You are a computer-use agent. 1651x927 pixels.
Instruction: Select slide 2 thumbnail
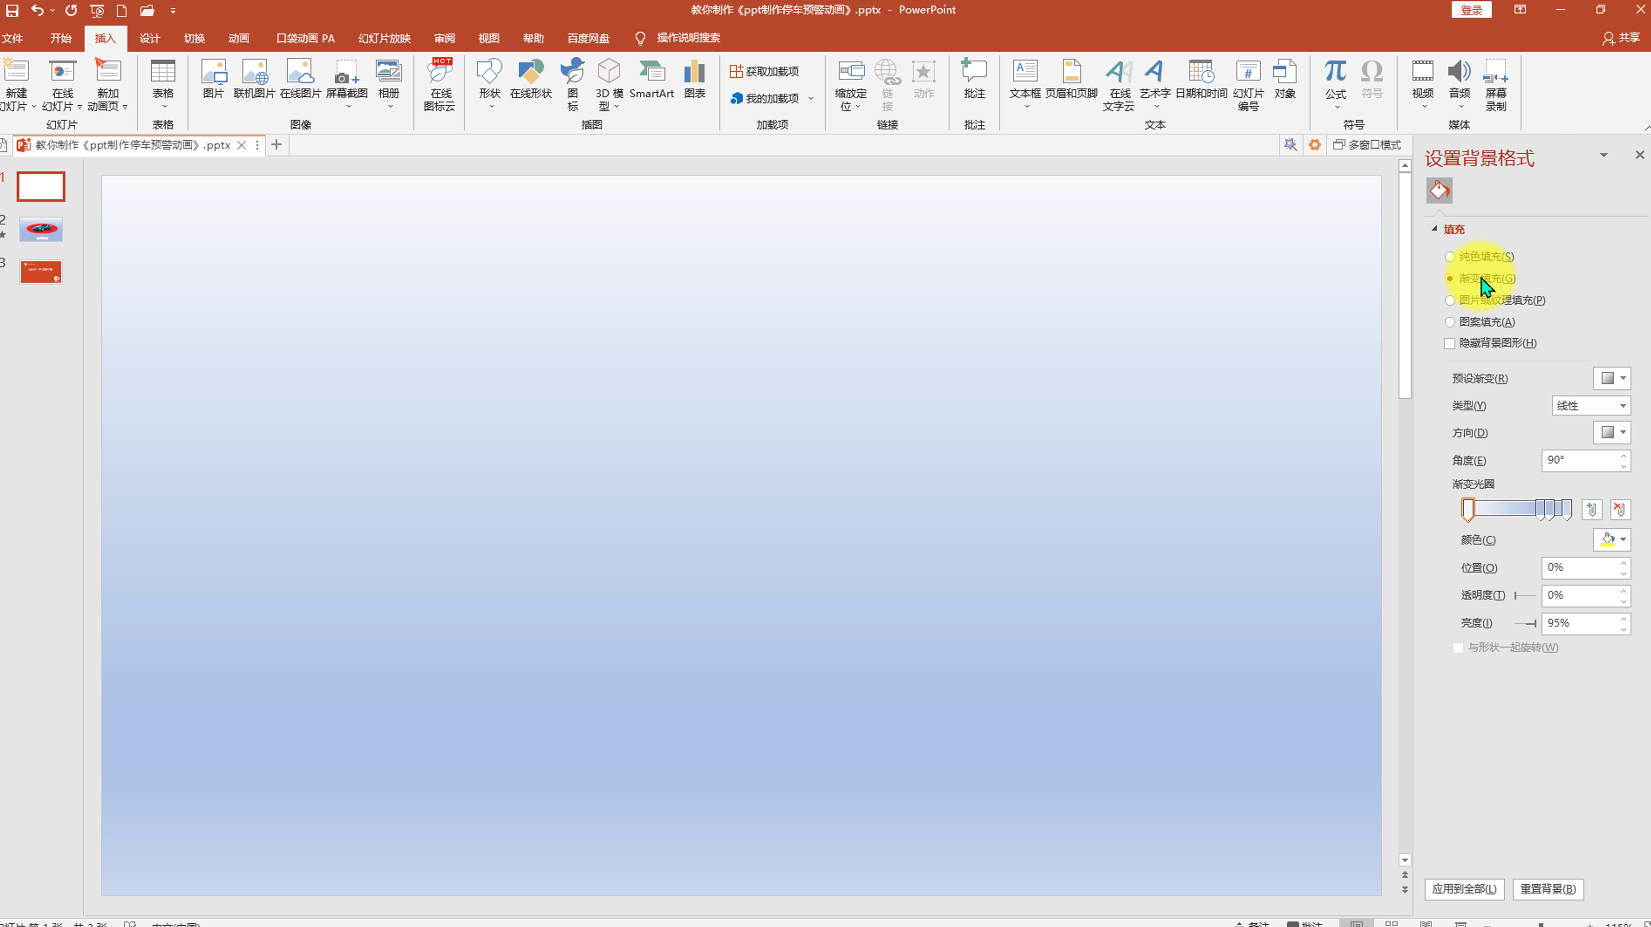[41, 230]
